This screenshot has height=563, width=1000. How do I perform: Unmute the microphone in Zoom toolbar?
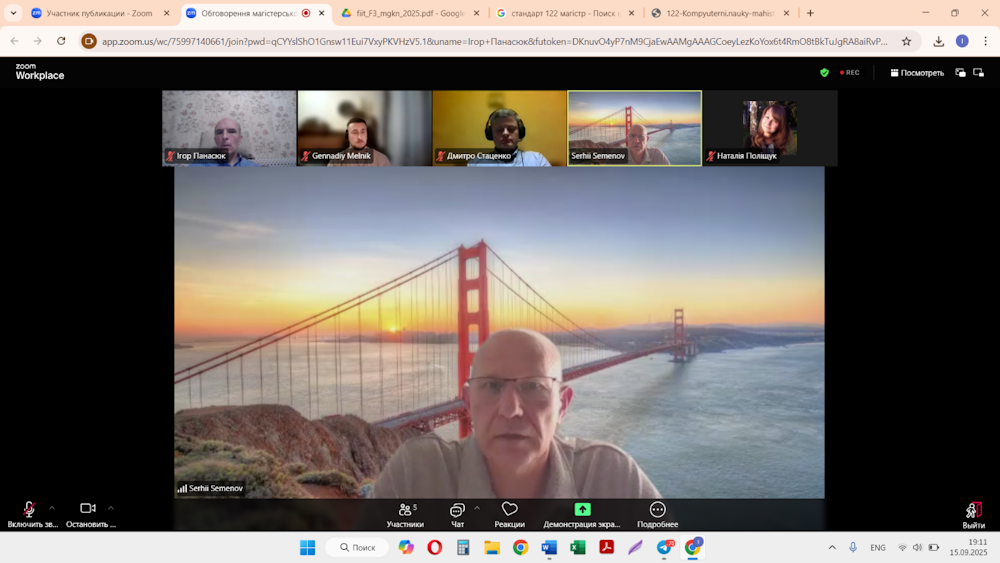(x=29, y=510)
